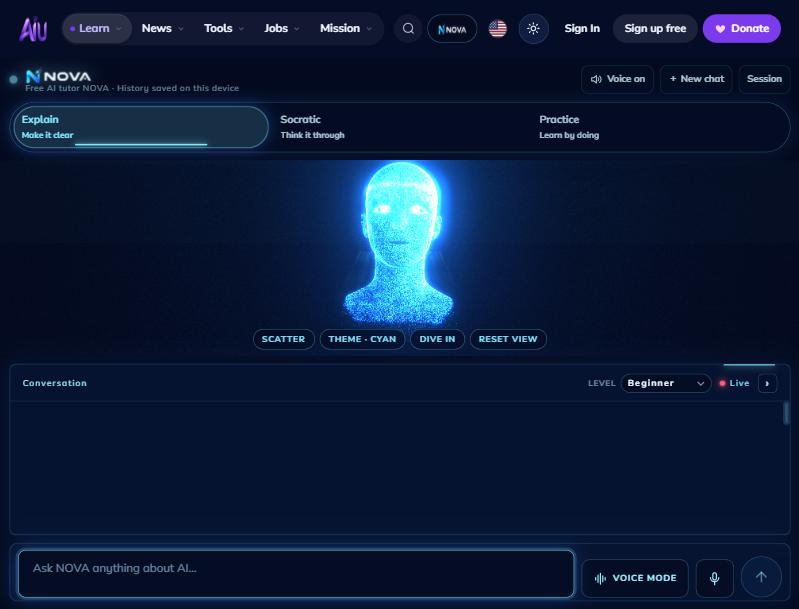Image resolution: width=799 pixels, height=609 pixels.
Task: Click the NOVA tutor logo
Action: click(58, 76)
